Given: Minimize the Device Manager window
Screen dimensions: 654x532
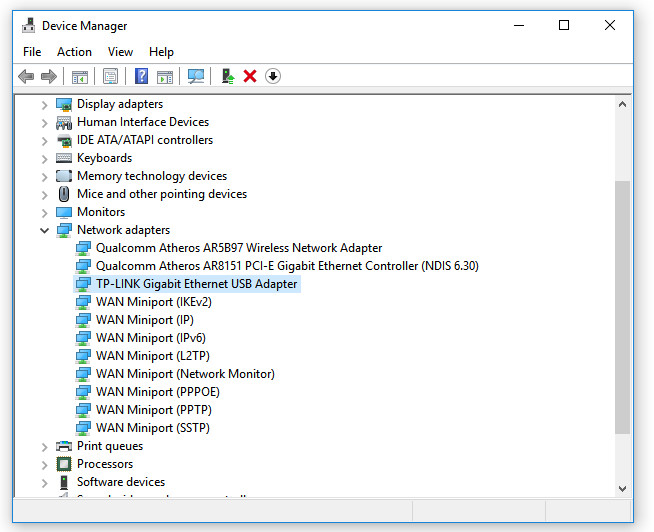Looking at the screenshot, I should [x=519, y=25].
